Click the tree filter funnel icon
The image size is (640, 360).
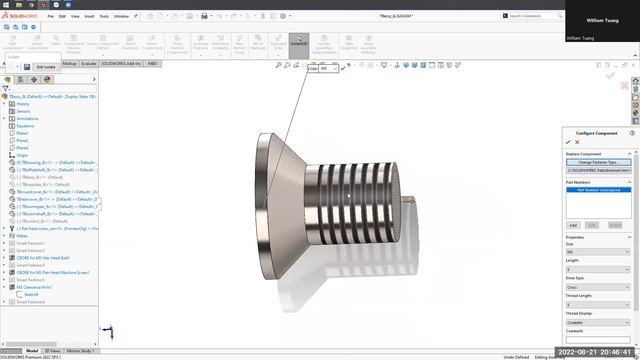click(x=5, y=88)
